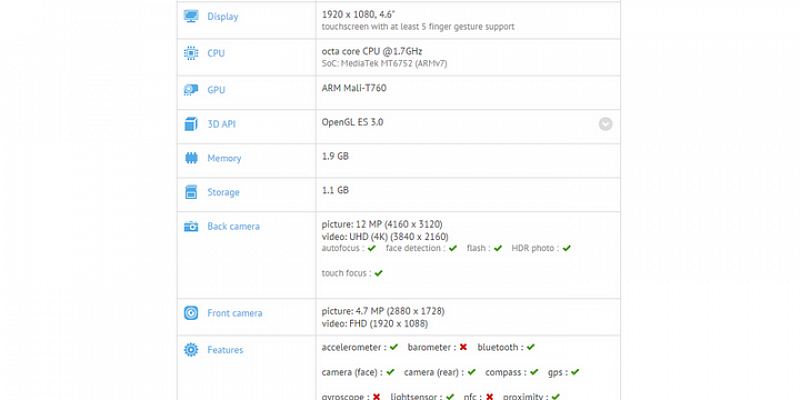Image resolution: width=800 pixels, height=400 pixels.
Task: Expand the OpenGL ES 3.0 details
Action: pyautogui.click(x=605, y=124)
